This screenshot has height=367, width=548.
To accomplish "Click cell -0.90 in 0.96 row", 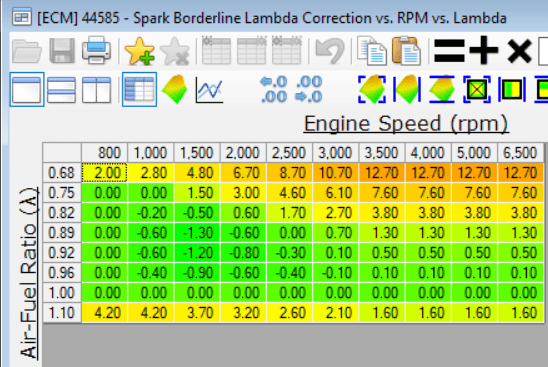I will [197, 272].
